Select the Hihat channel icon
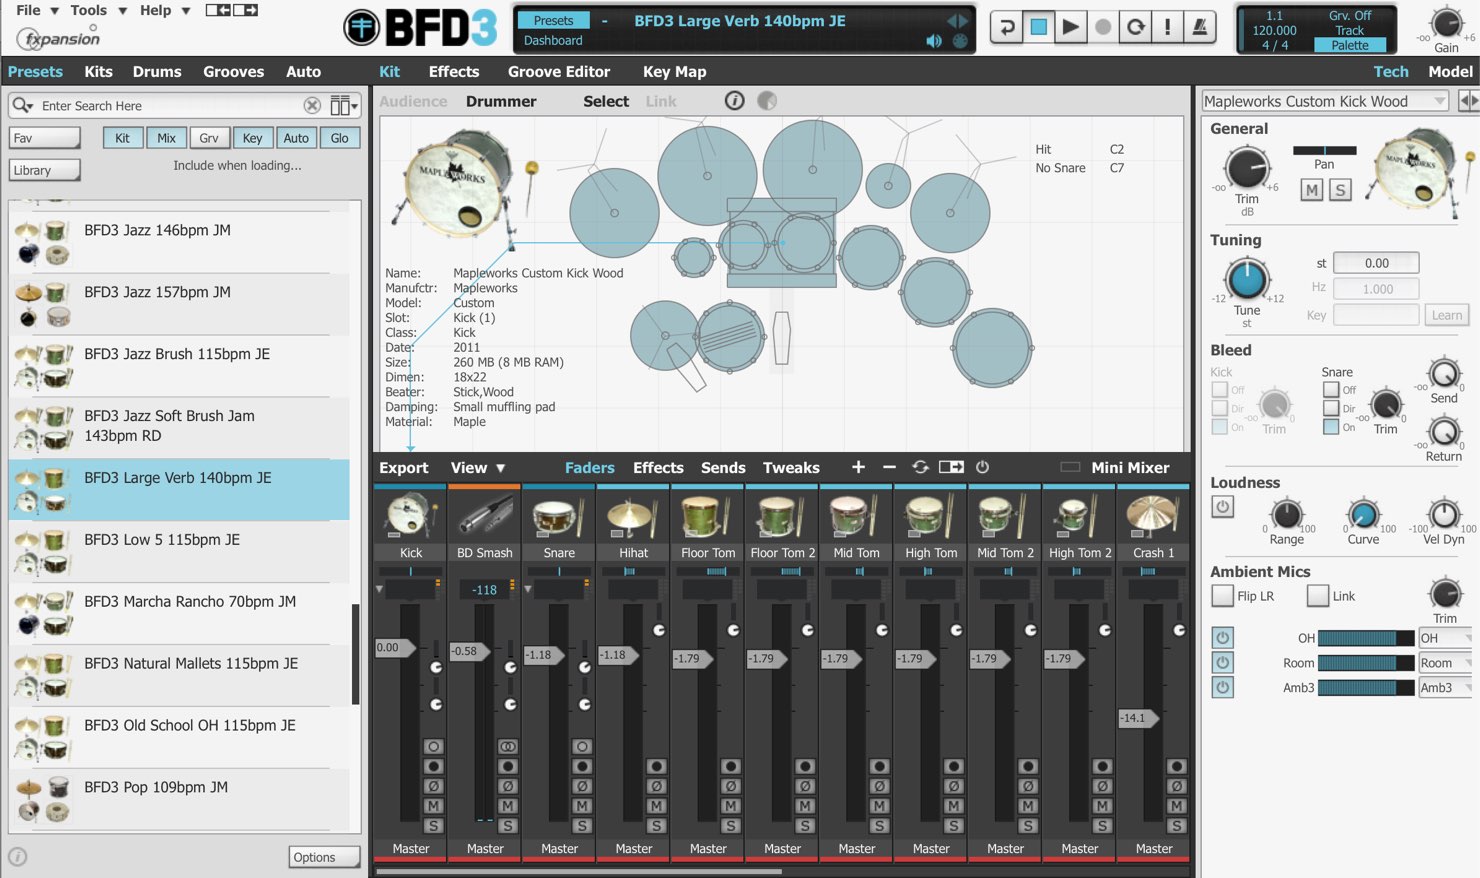The width and height of the screenshot is (1480, 878). point(633,517)
